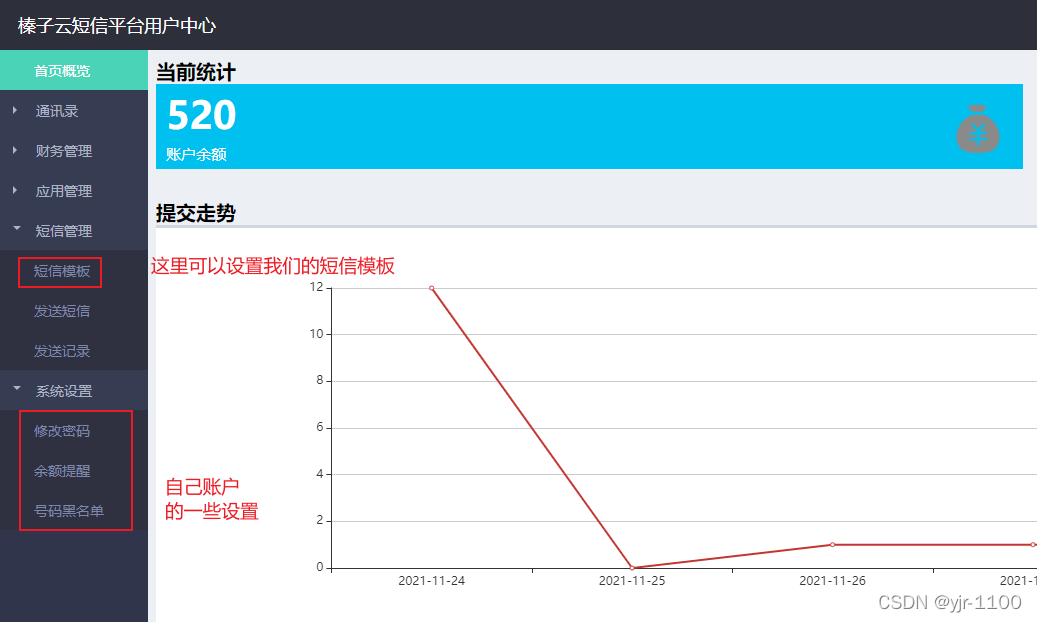
Task: Go to 短信模板 page
Action: click(62, 271)
